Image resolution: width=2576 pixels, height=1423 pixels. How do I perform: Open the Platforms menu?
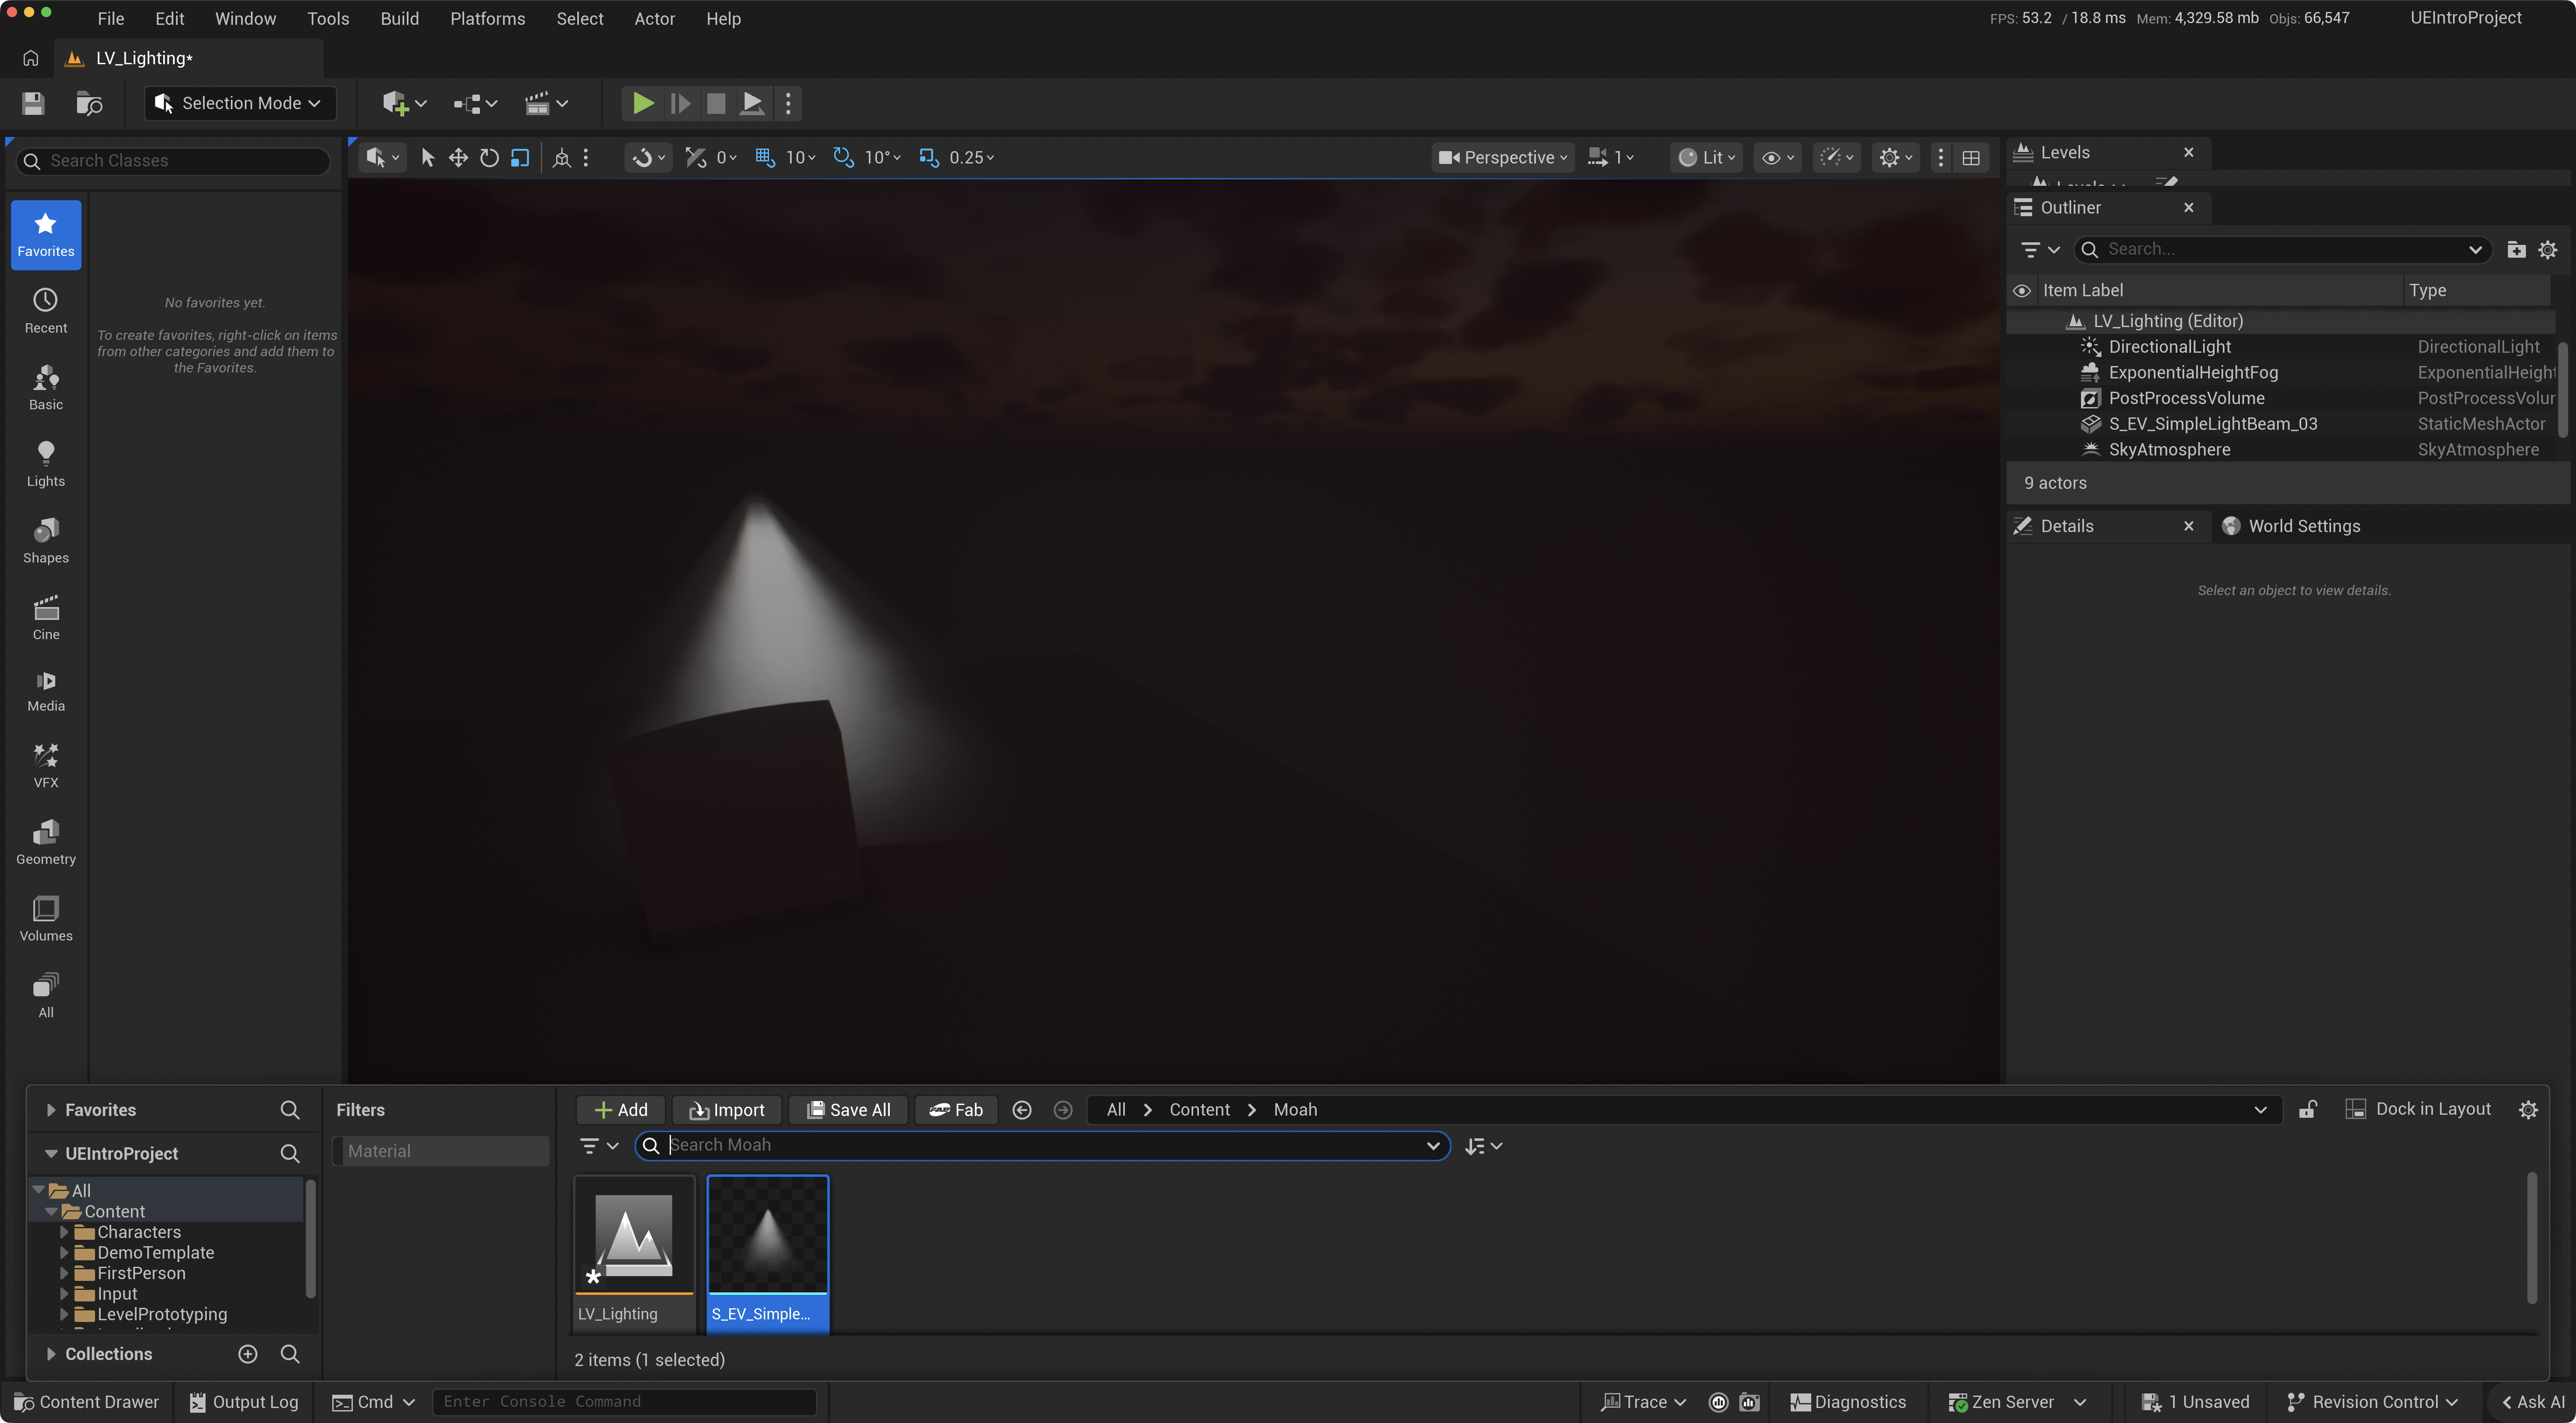[x=487, y=19]
